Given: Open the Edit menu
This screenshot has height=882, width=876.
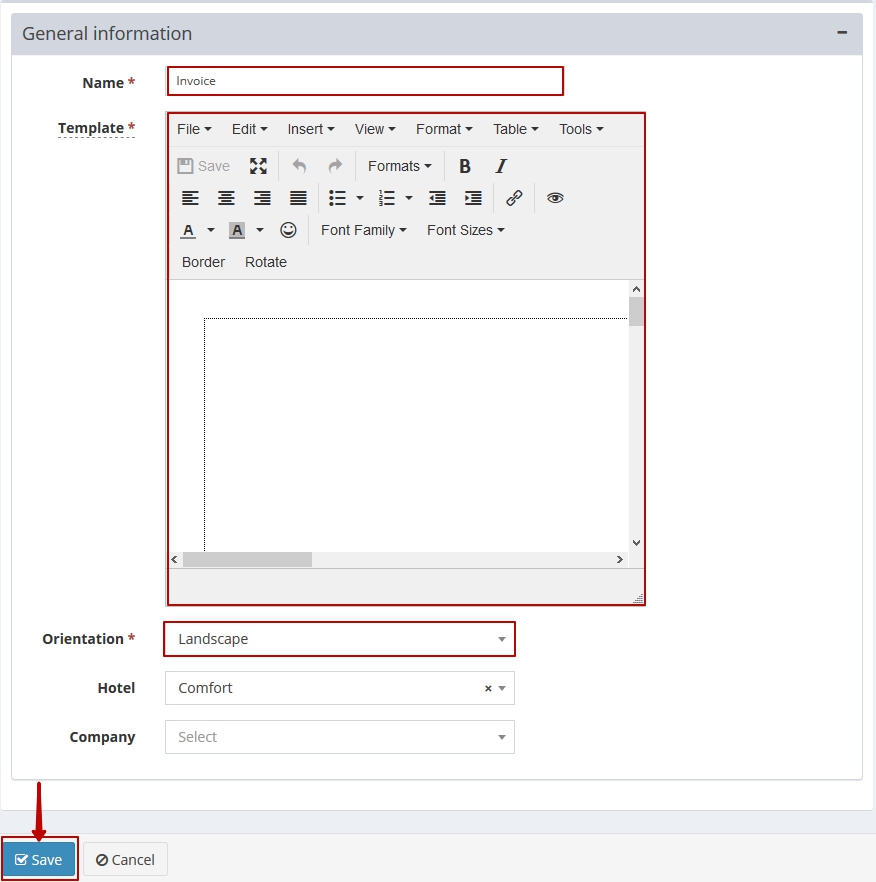Looking at the screenshot, I should pyautogui.click(x=249, y=129).
